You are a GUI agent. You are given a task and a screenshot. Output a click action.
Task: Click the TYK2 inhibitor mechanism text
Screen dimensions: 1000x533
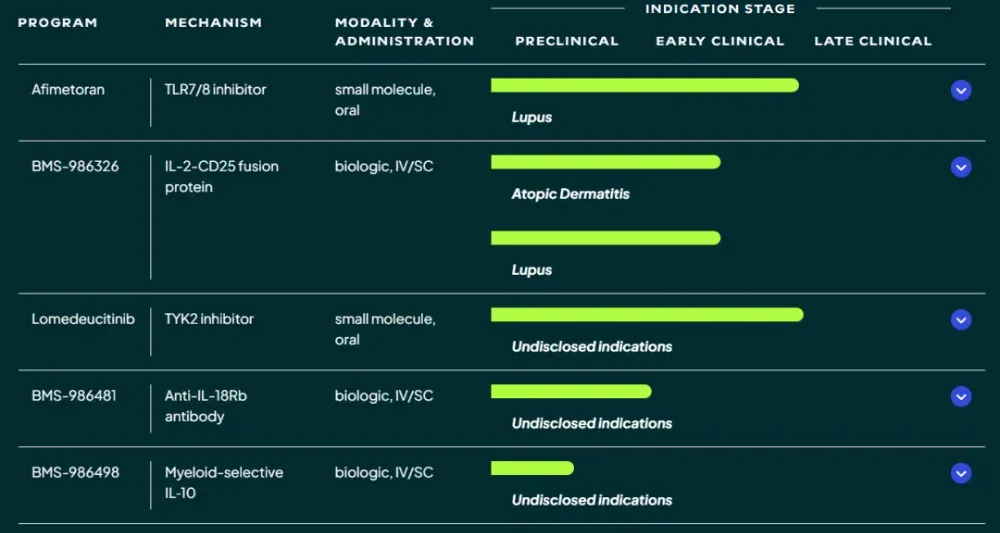point(209,319)
